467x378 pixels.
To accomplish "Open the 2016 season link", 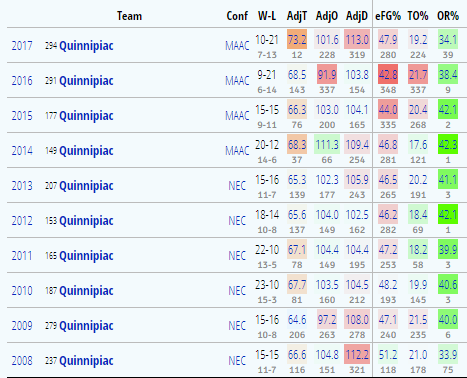I will pos(22,81).
